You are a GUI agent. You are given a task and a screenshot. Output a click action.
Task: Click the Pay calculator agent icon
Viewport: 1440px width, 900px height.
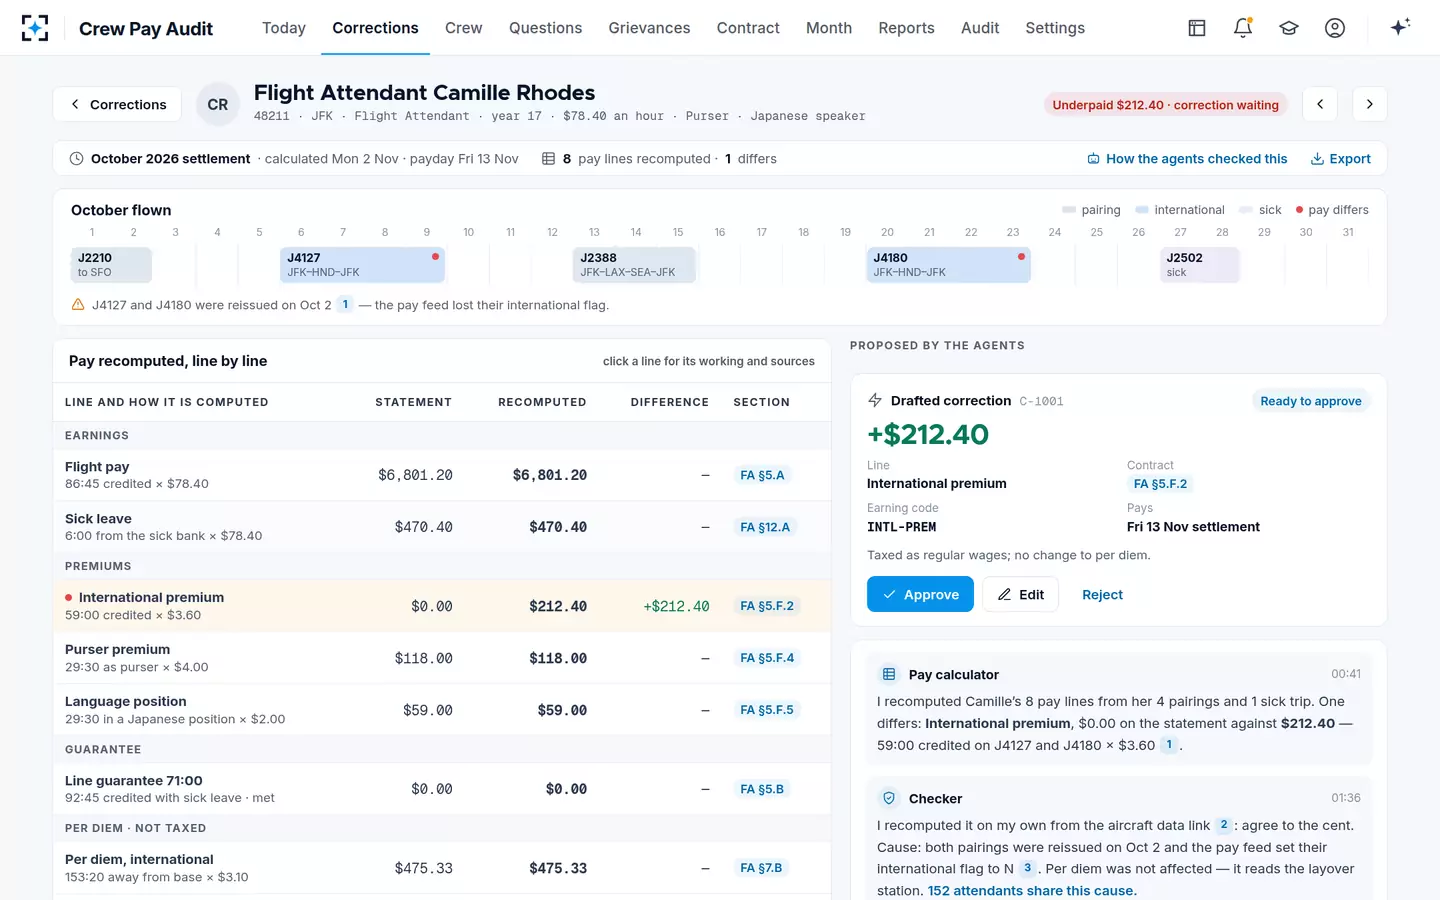click(889, 674)
